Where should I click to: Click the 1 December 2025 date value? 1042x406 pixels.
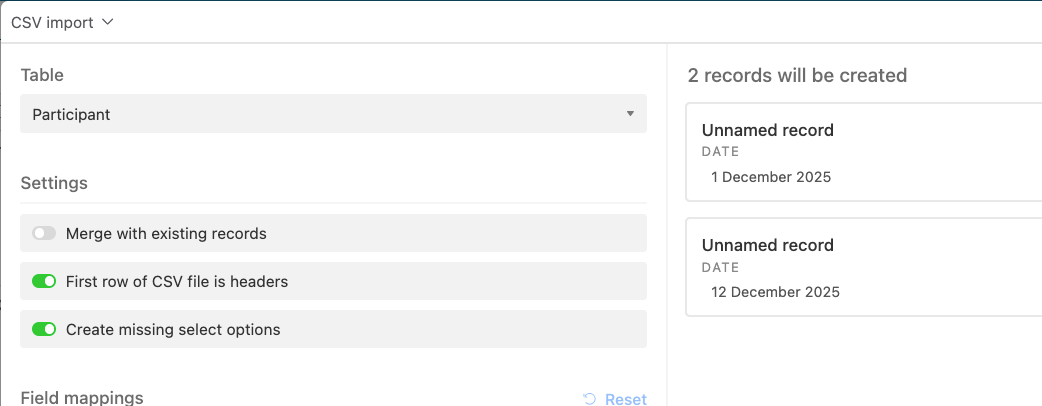click(771, 177)
